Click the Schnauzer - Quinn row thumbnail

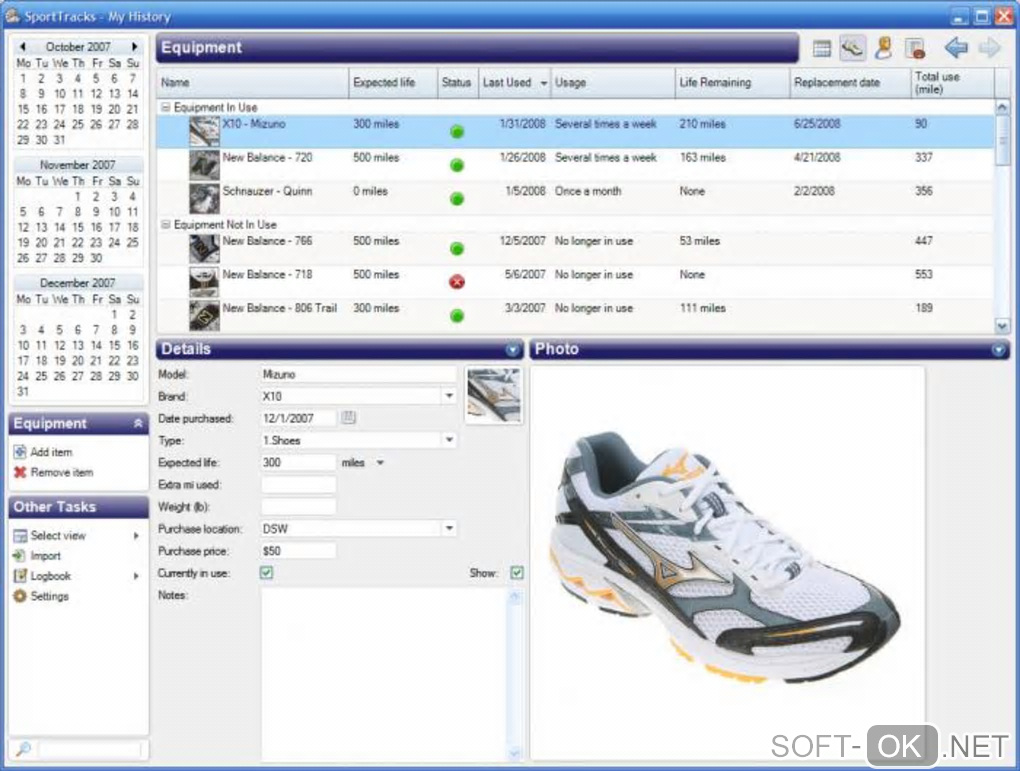pyautogui.click(x=204, y=198)
